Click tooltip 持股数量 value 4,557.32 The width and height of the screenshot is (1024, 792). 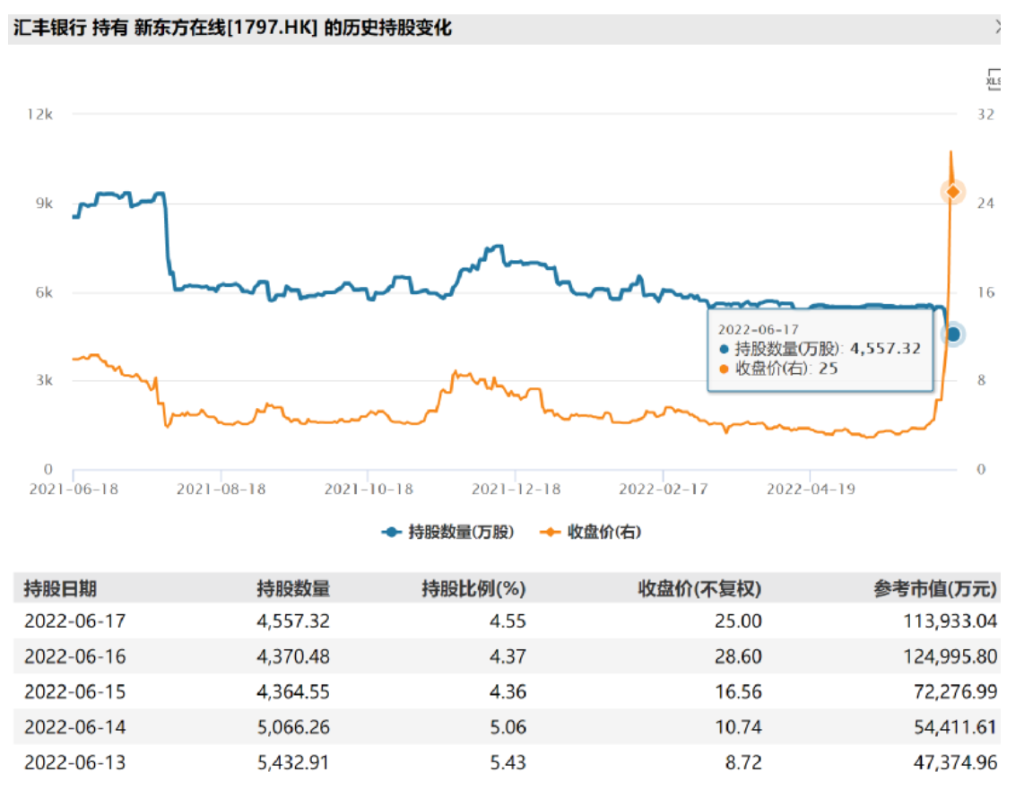[x=885, y=349]
